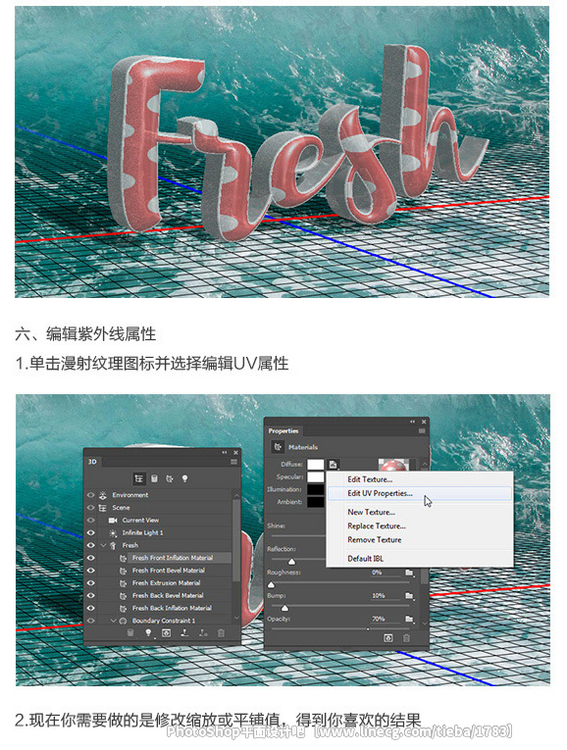The height and width of the screenshot is (750, 567).
Task: Click the render button in 3D panel footer
Action: (x=166, y=633)
